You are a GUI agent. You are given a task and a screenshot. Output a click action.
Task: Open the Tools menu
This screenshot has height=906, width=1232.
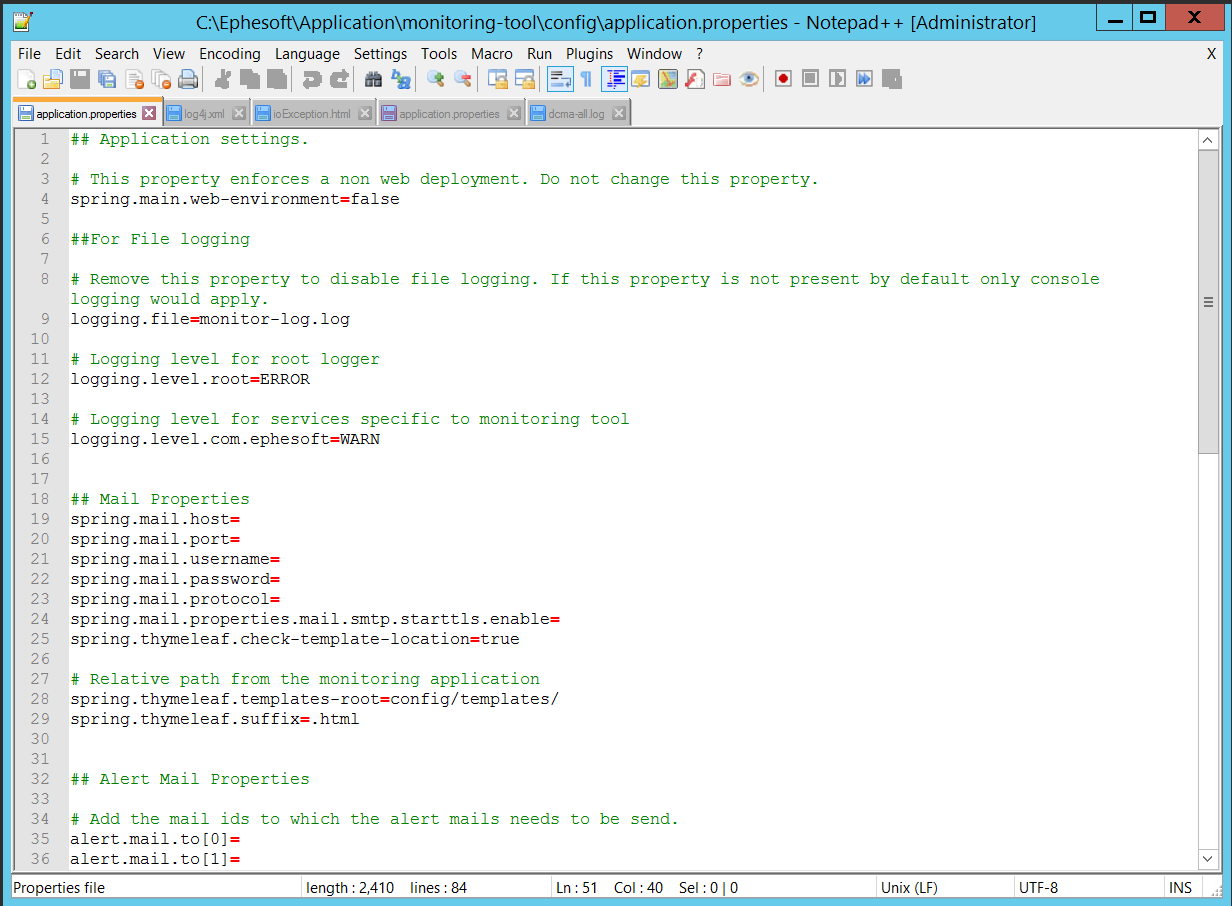pyautogui.click(x=439, y=54)
